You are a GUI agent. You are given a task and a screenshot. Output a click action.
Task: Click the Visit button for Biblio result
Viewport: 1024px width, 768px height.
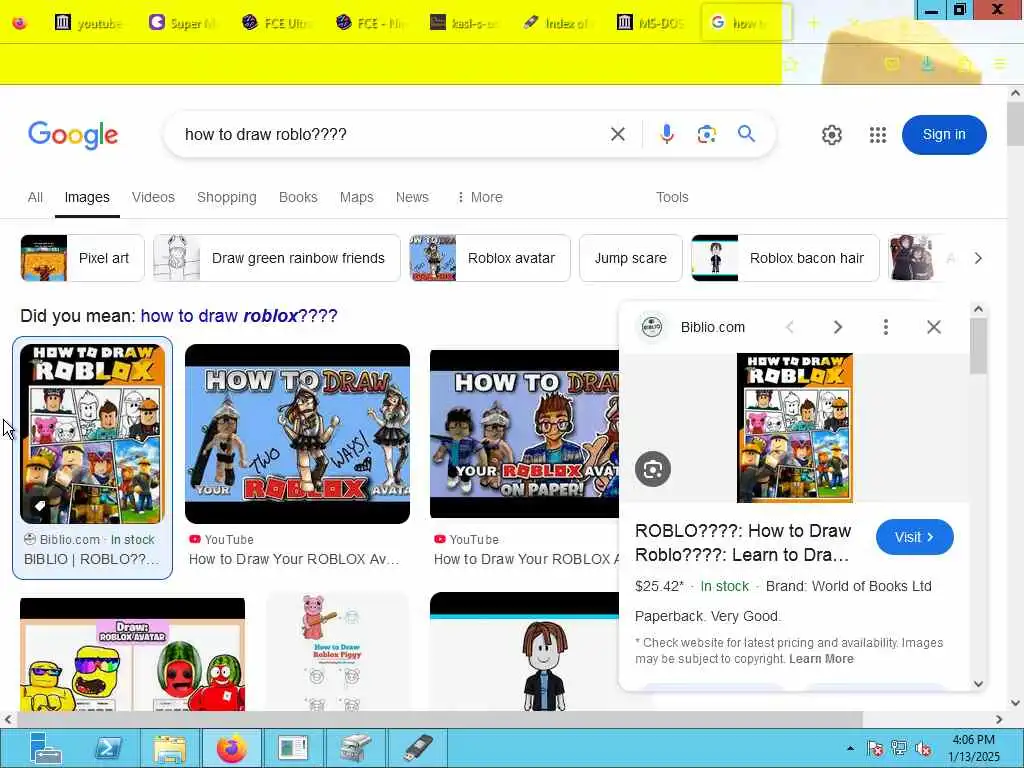coord(914,537)
